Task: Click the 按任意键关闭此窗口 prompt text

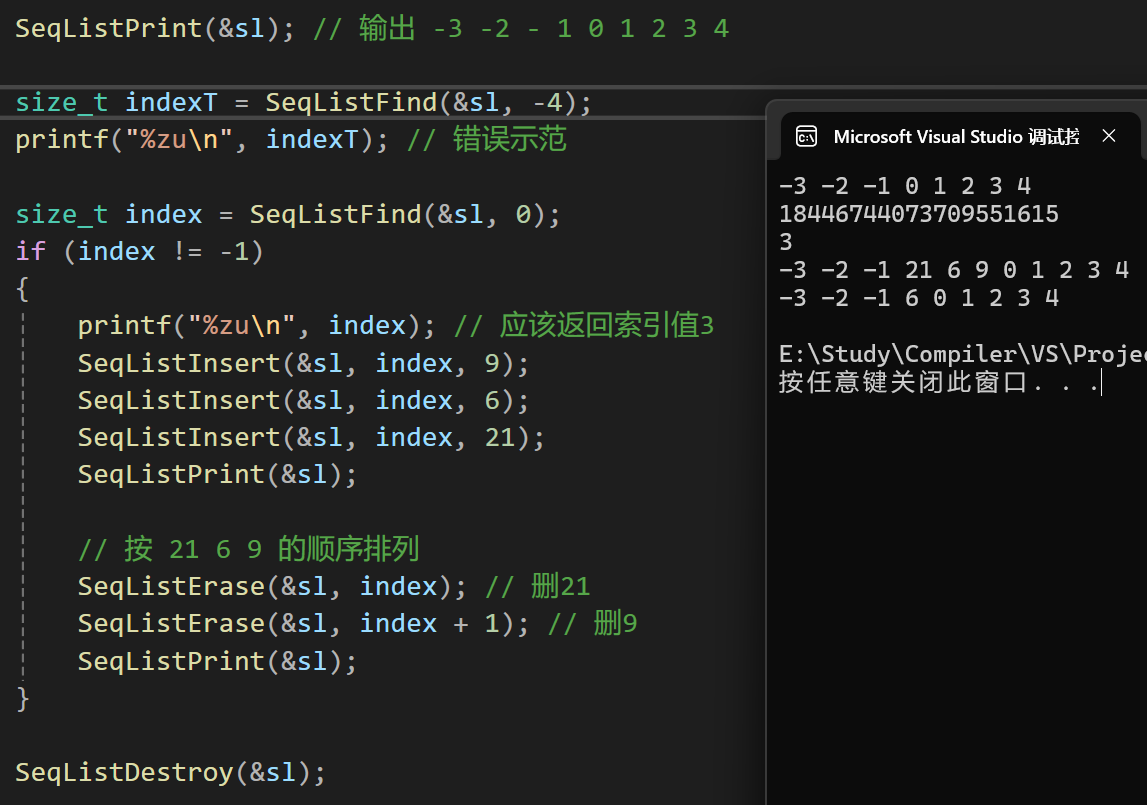Action: pos(938,382)
